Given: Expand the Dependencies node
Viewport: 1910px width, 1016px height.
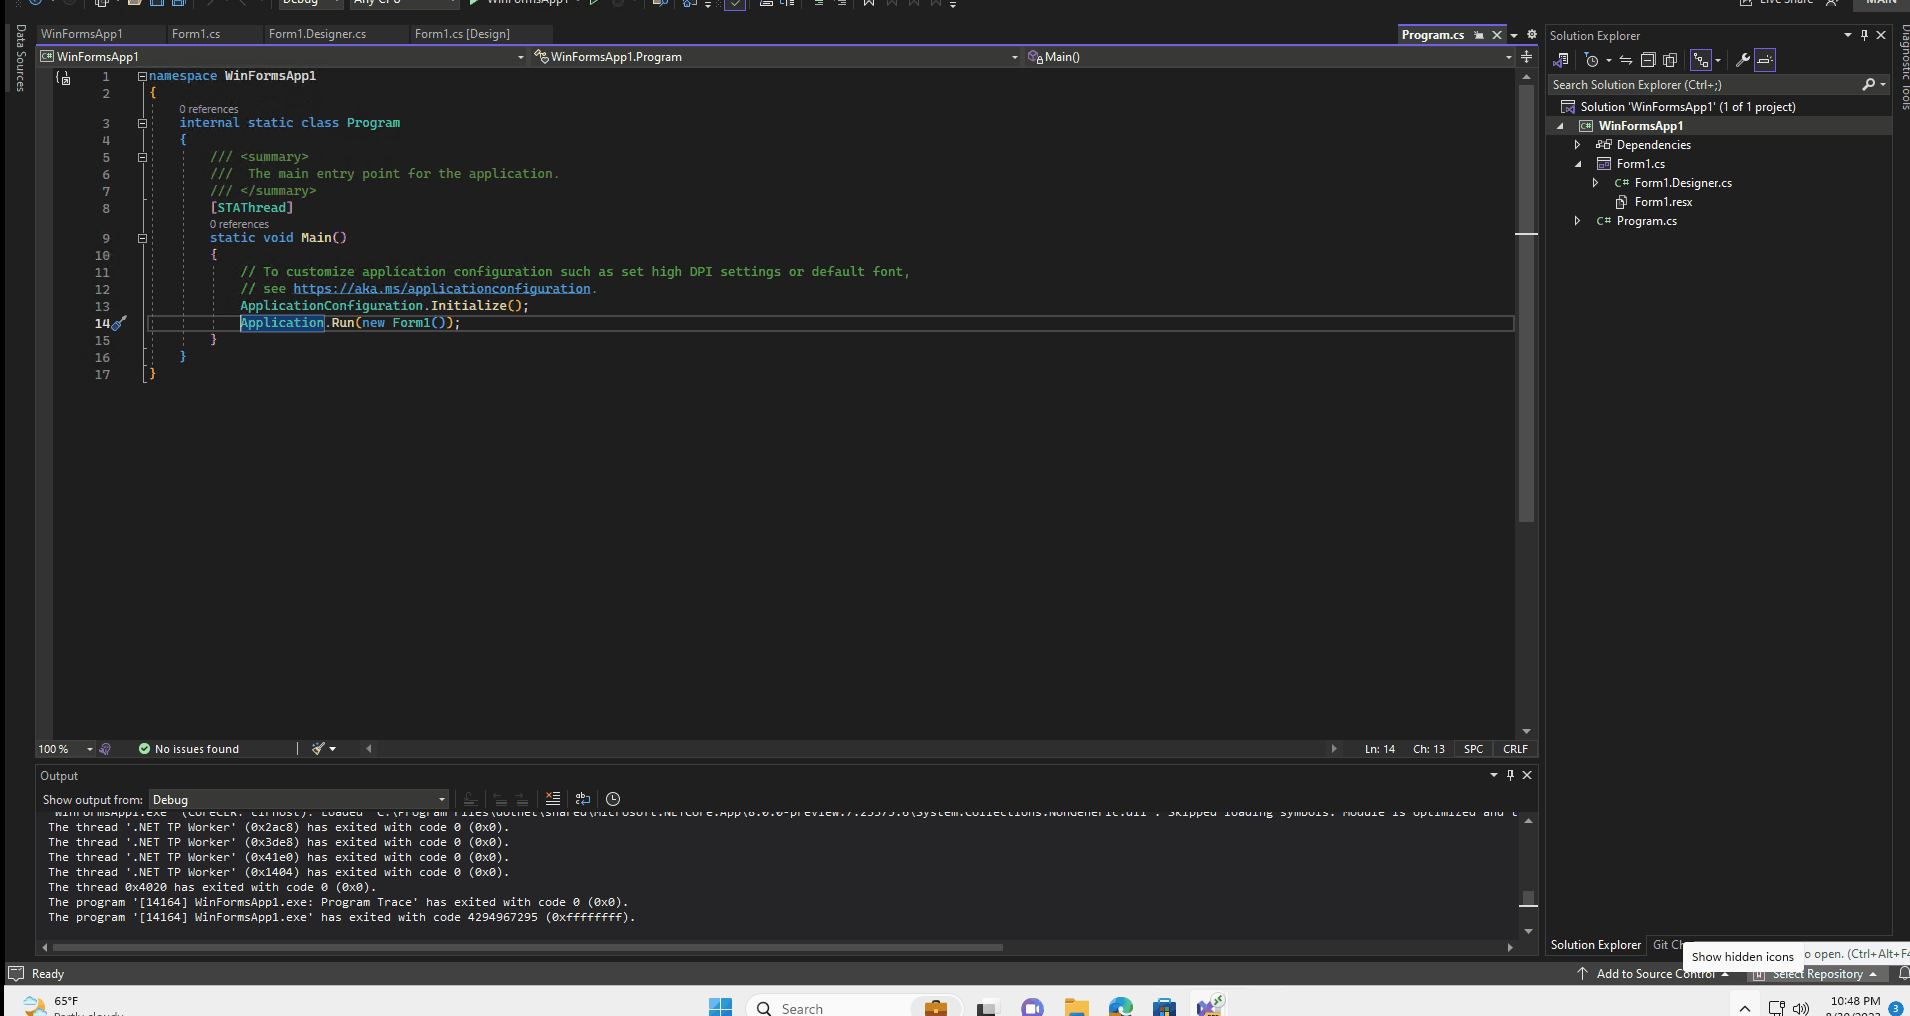Looking at the screenshot, I should 1578,145.
